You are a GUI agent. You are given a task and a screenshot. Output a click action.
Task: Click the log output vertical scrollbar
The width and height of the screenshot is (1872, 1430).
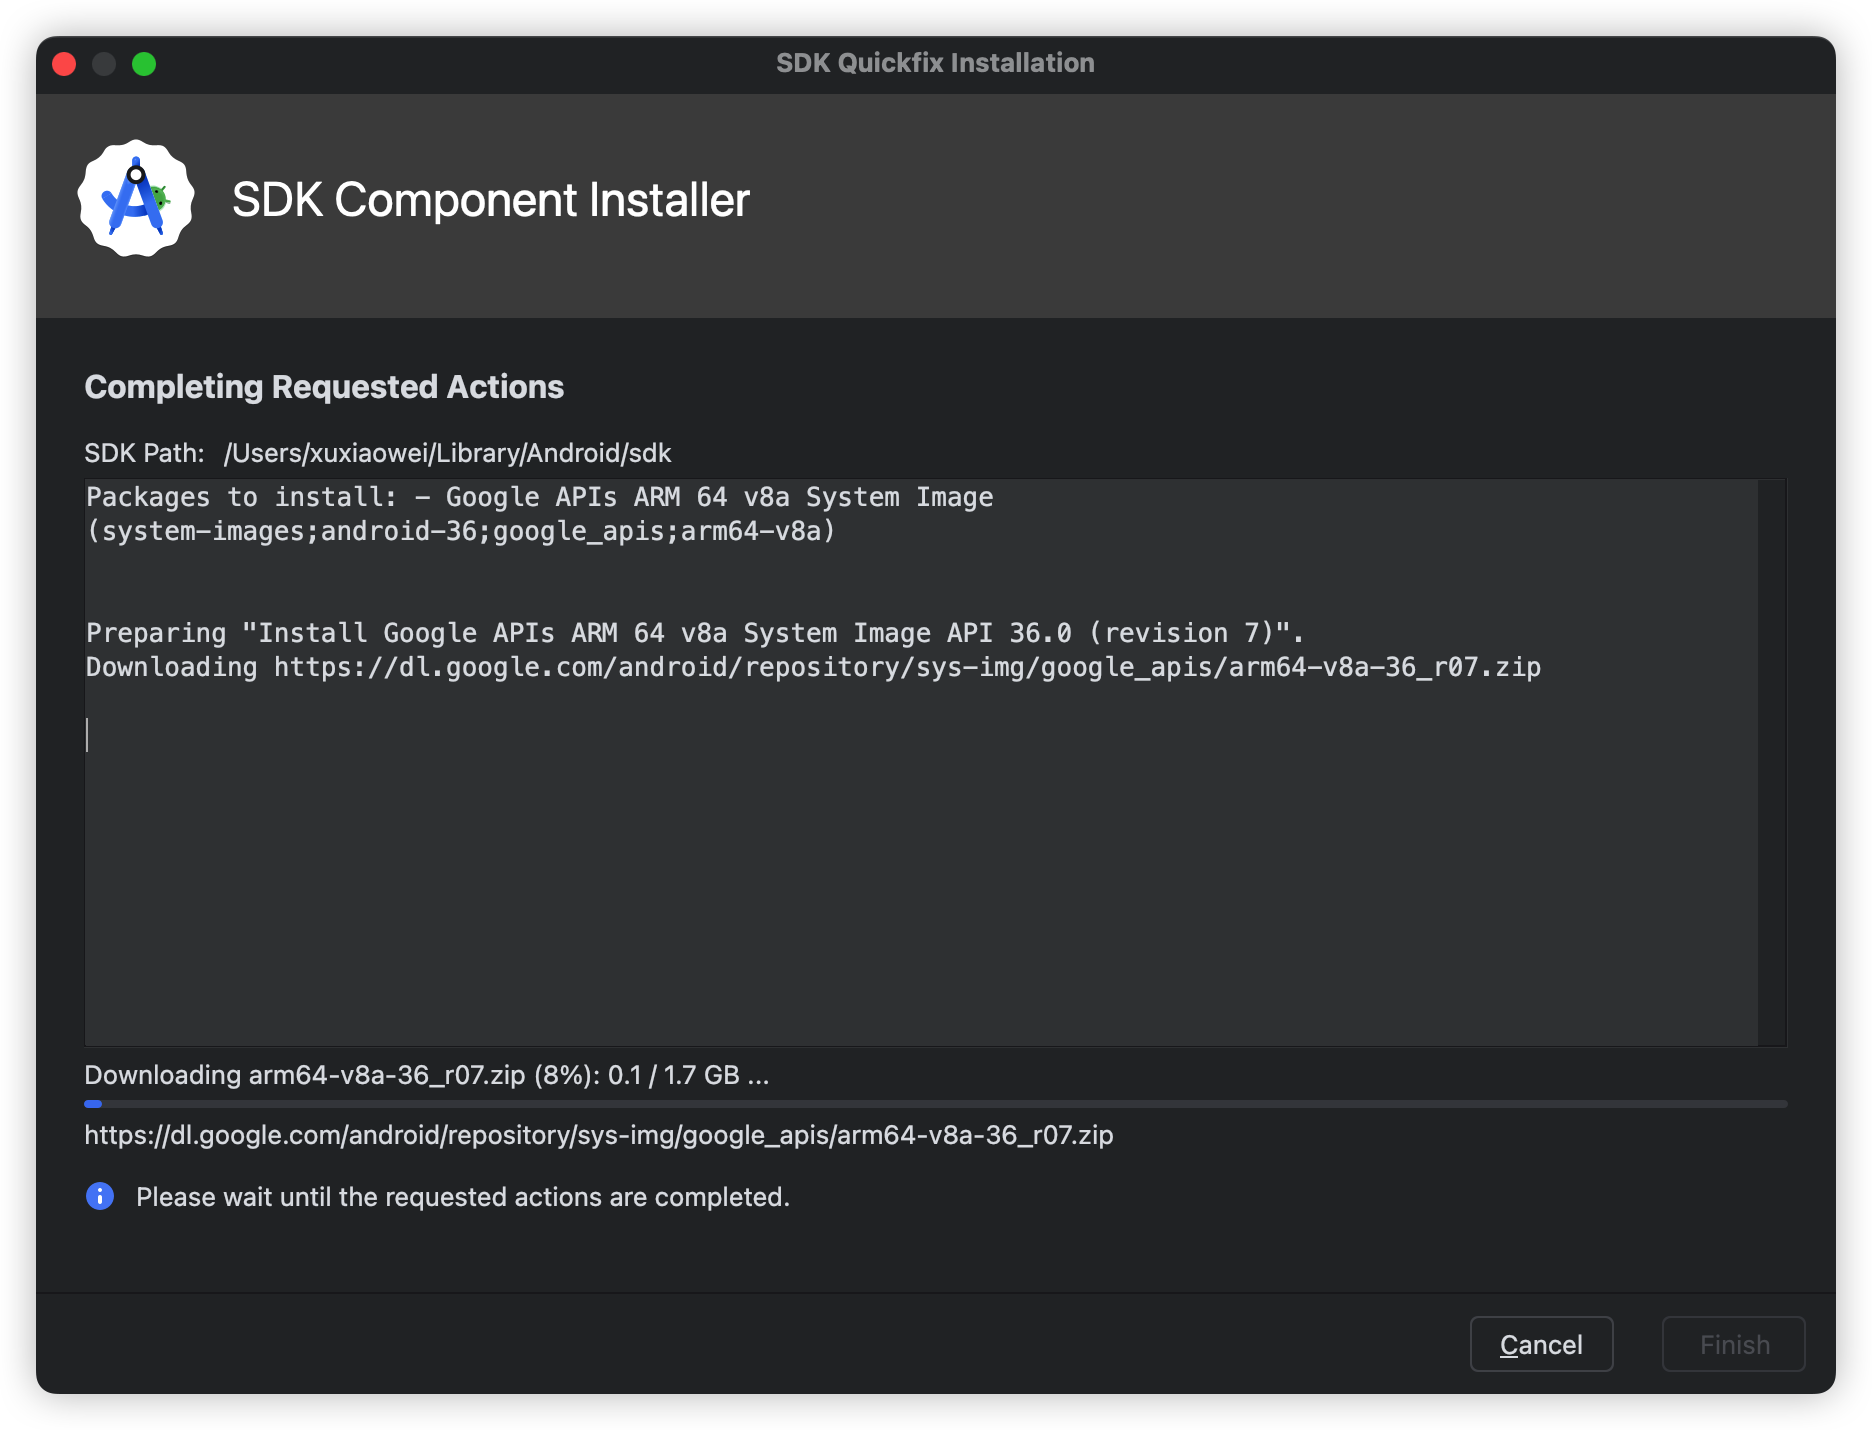point(1771,762)
